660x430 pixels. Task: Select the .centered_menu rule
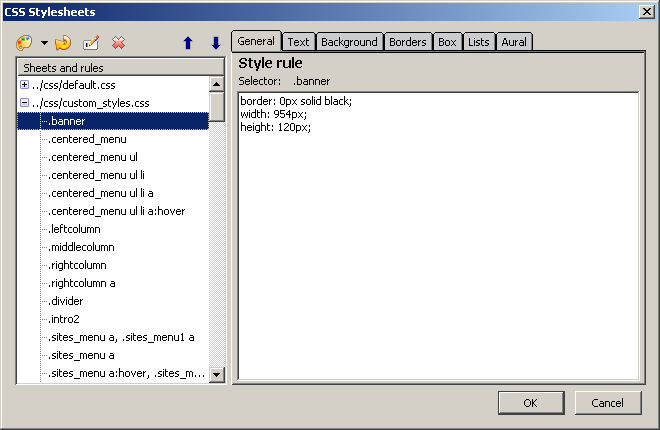click(87, 139)
